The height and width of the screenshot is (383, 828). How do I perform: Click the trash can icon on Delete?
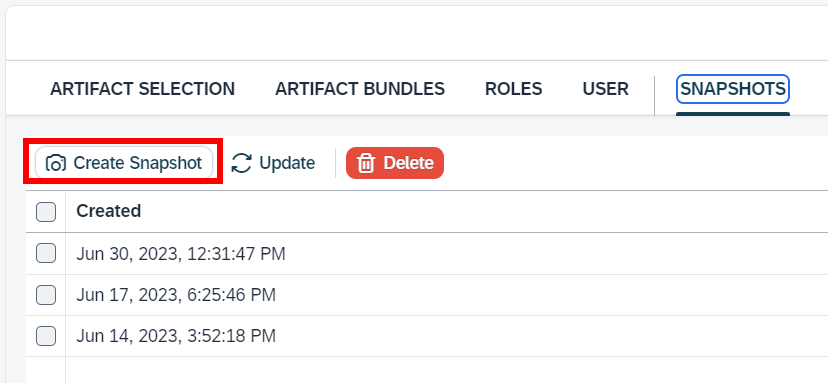[x=366, y=163]
